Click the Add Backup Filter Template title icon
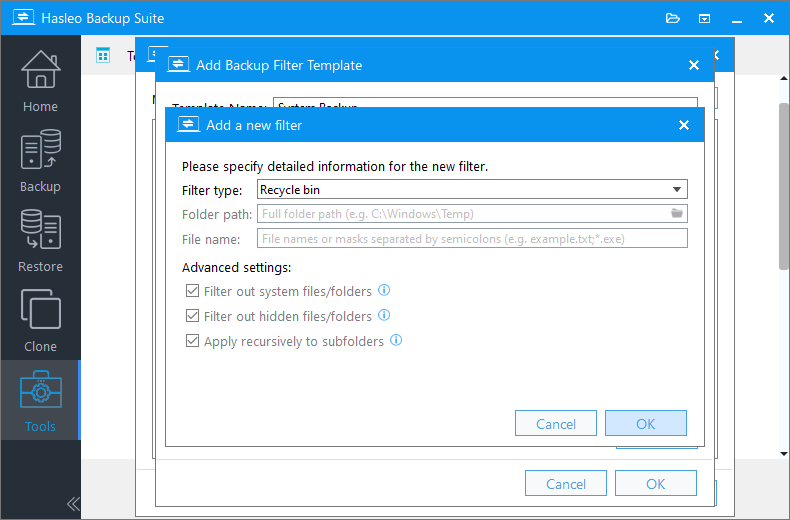 (178, 64)
